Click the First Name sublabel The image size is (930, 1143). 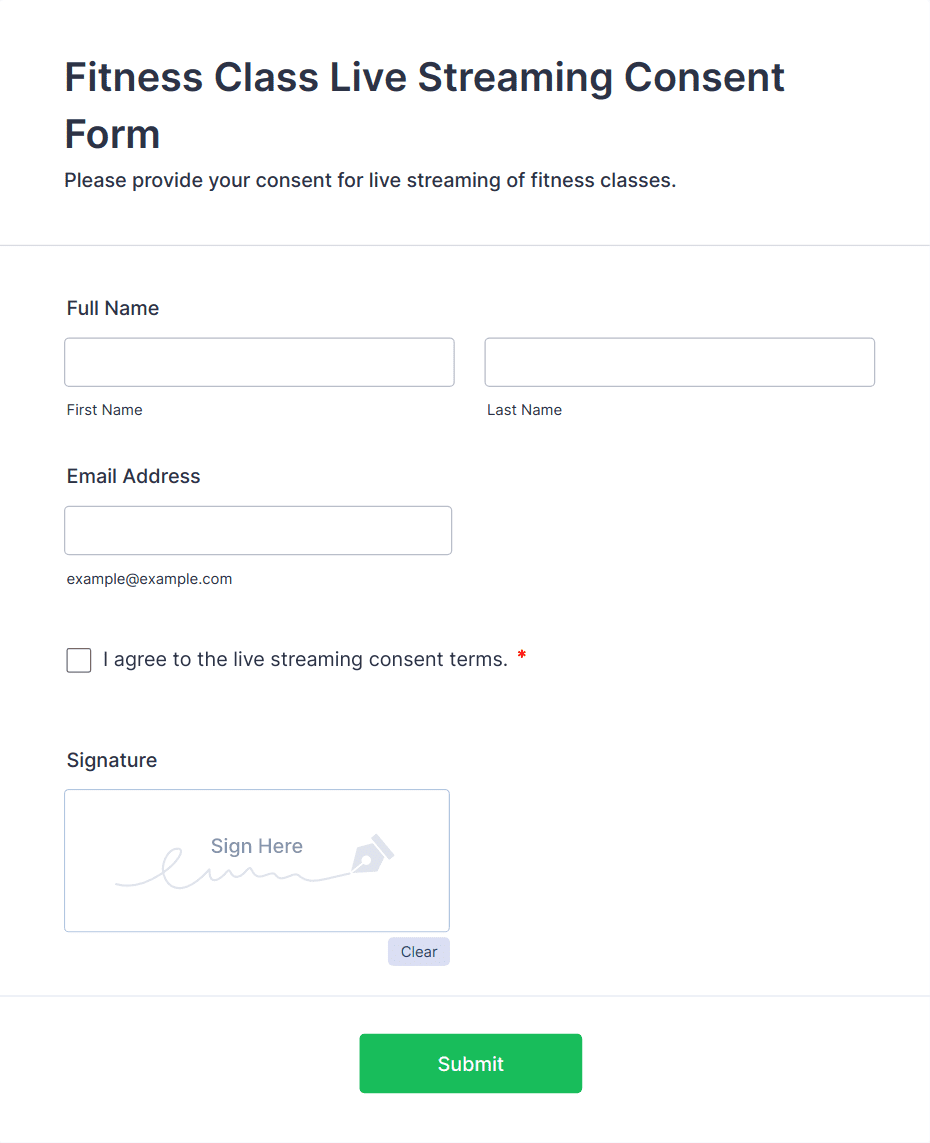tap(104, 410)
